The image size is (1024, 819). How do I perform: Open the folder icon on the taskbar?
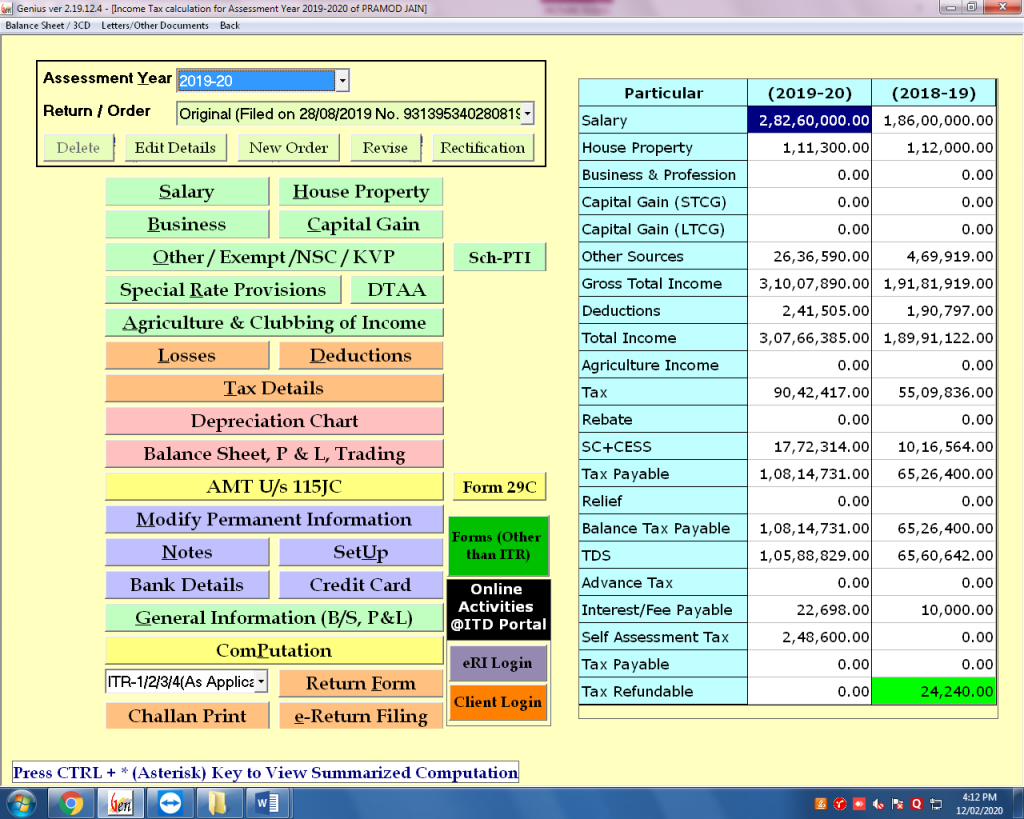[219, 802]
